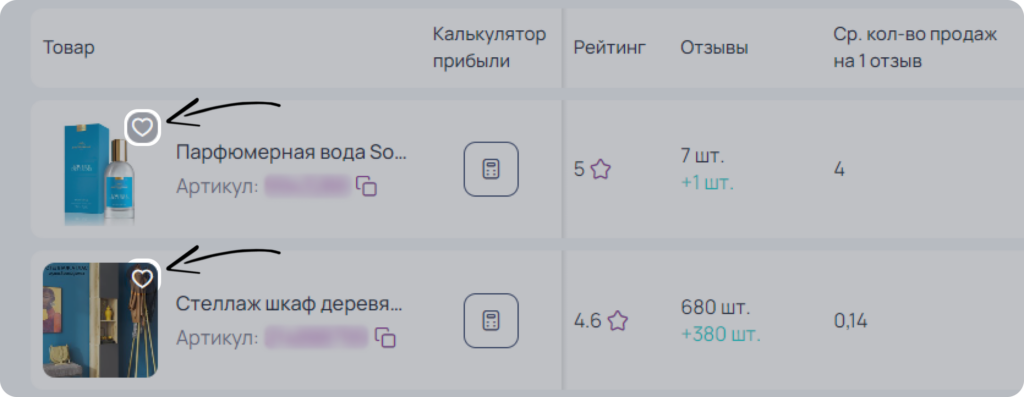
Task: Sort by the Товар column header
Action: point(69,48)
